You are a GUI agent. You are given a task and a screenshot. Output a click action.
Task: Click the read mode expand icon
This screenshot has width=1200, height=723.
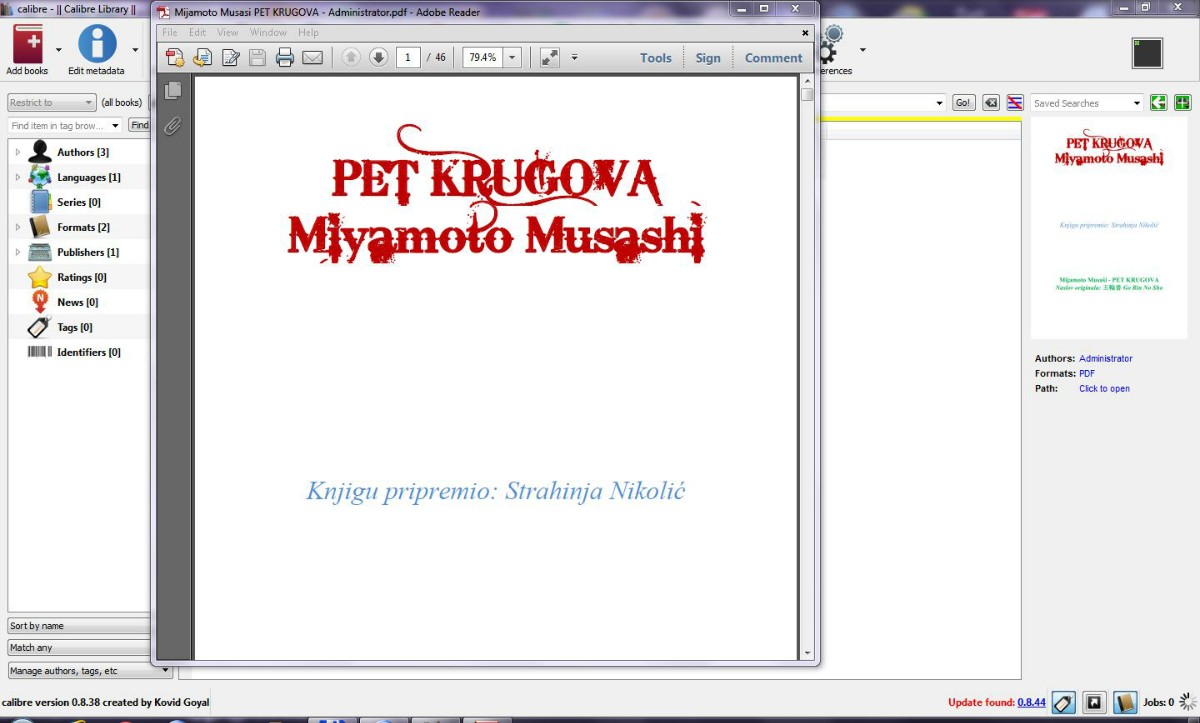[x=550, y=57]
